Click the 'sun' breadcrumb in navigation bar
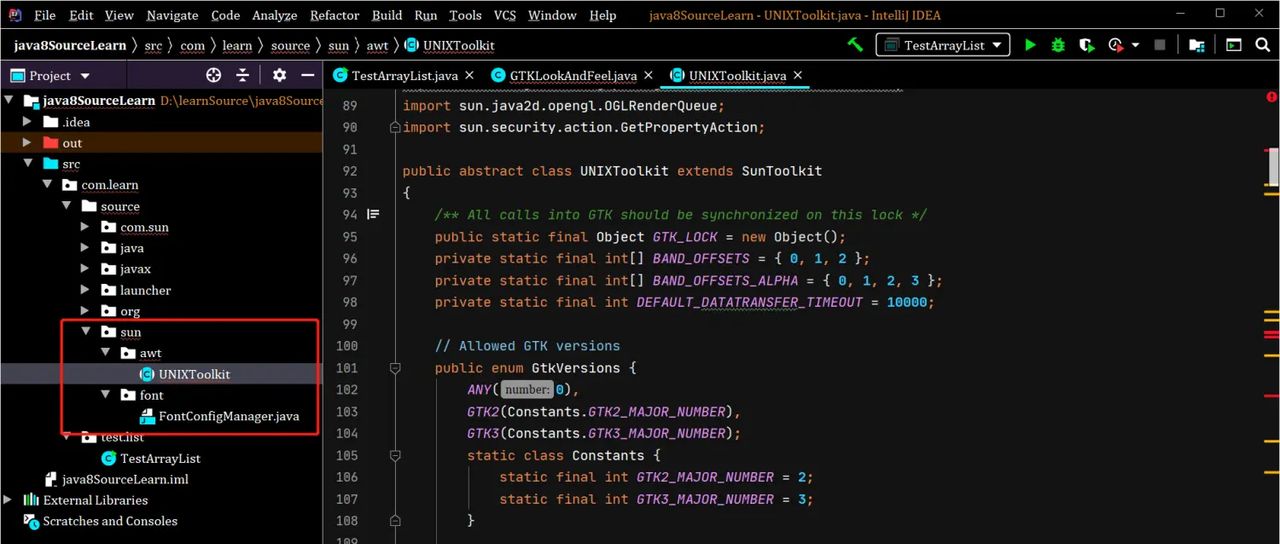The image size is (1280, 544). 339,45
